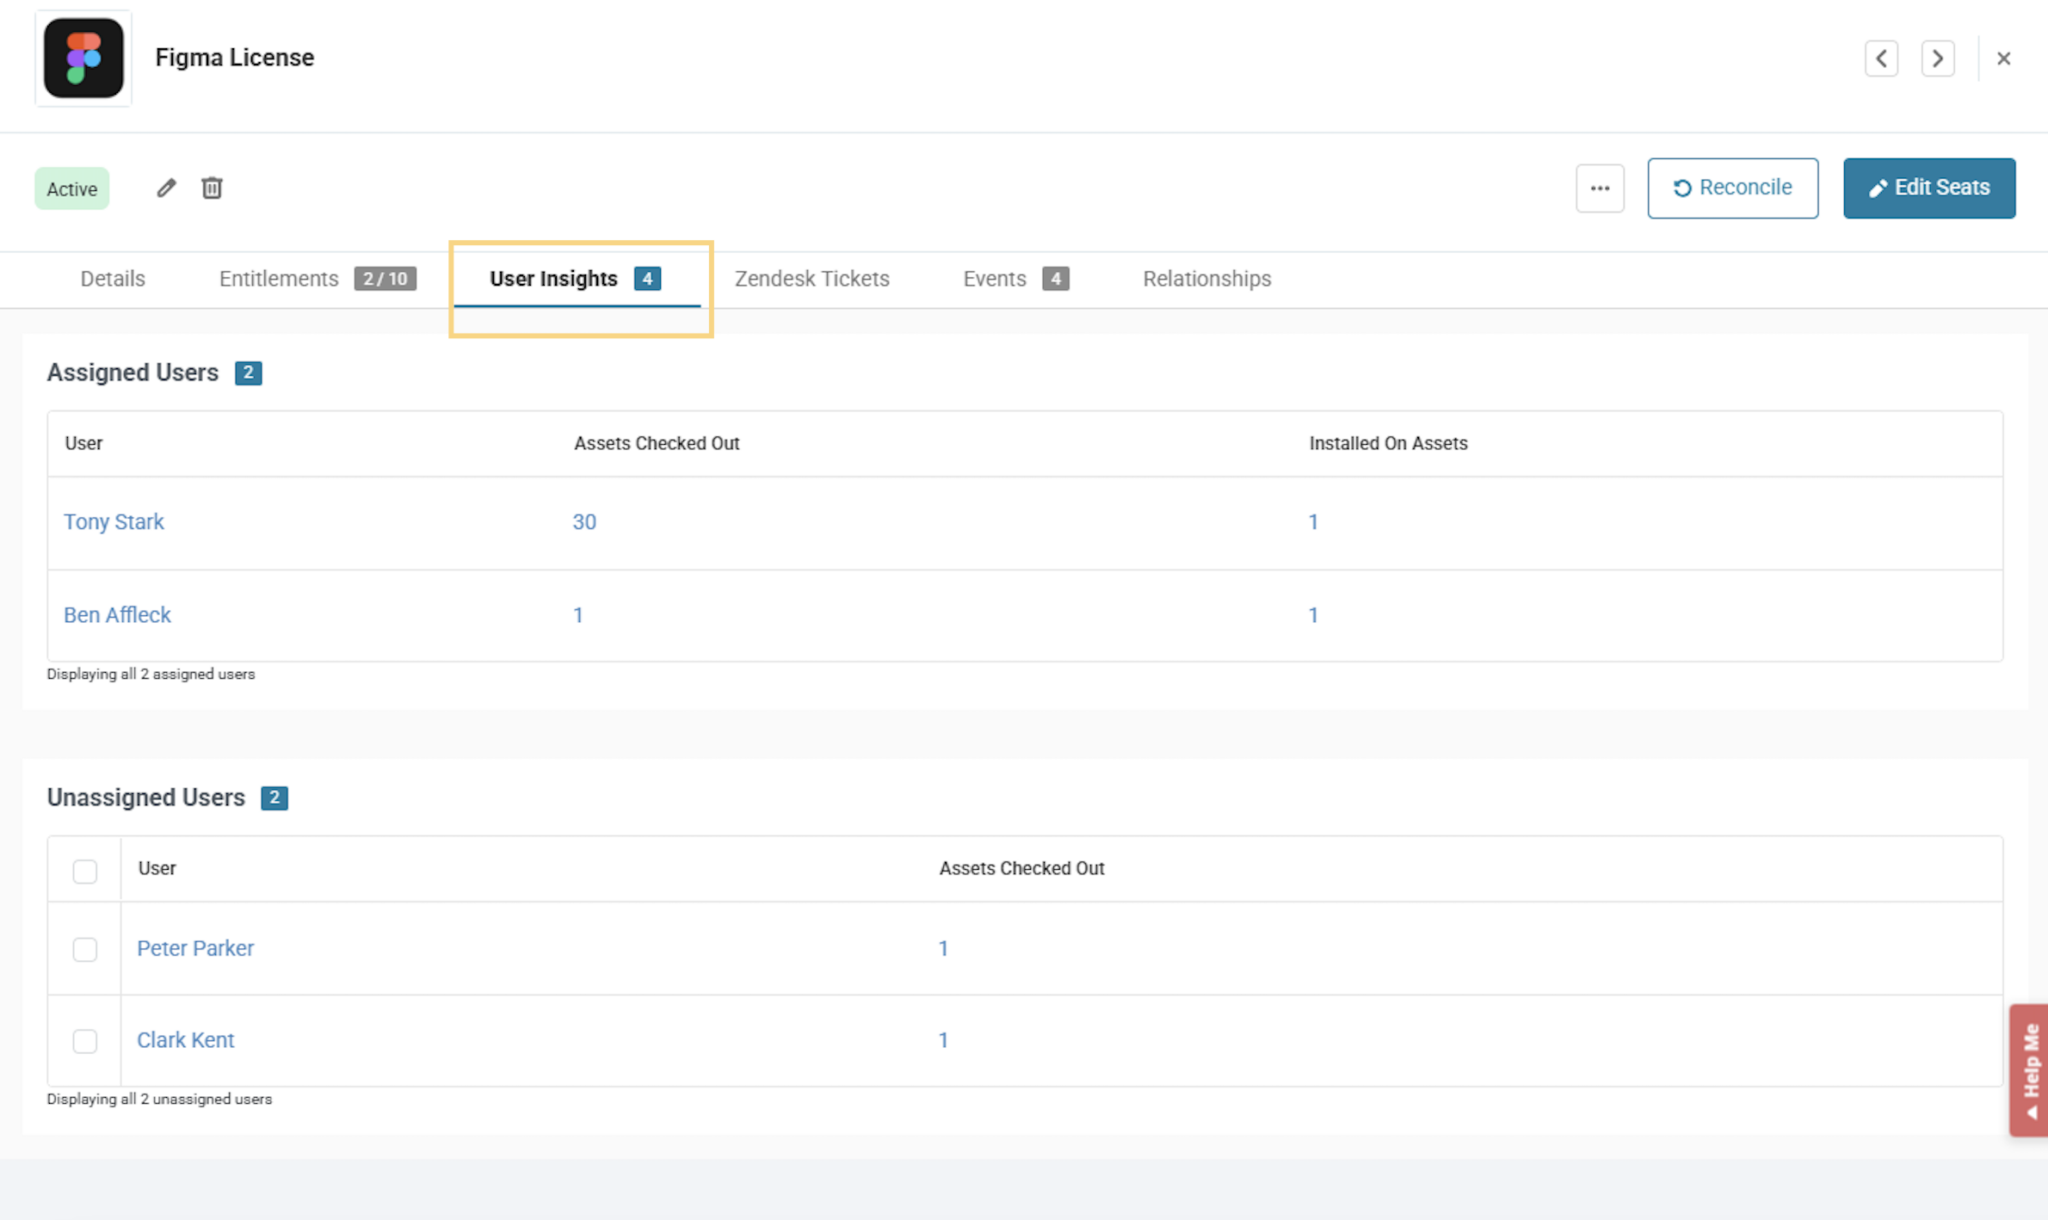Check the checkbox next to Peter Parker
The image size is (2048, 1220).
(85, 949)
